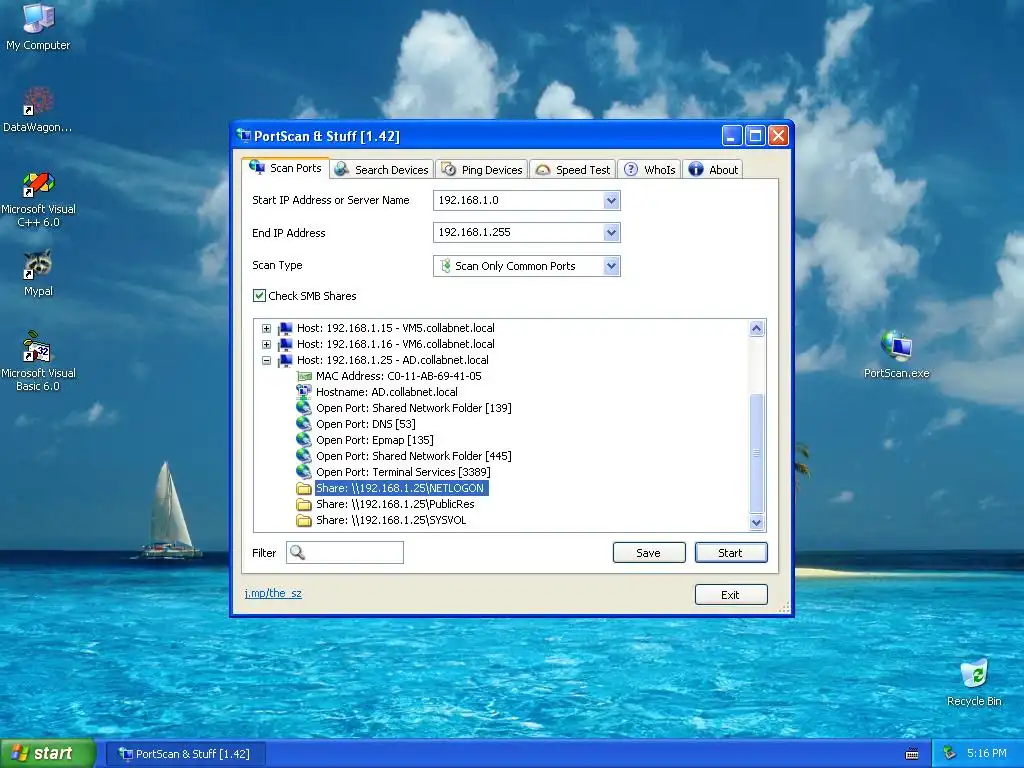The height and width of the screenshot is (768, 1024).
Task: Switch to the Scan Ports tab
Action: (285, 168)
